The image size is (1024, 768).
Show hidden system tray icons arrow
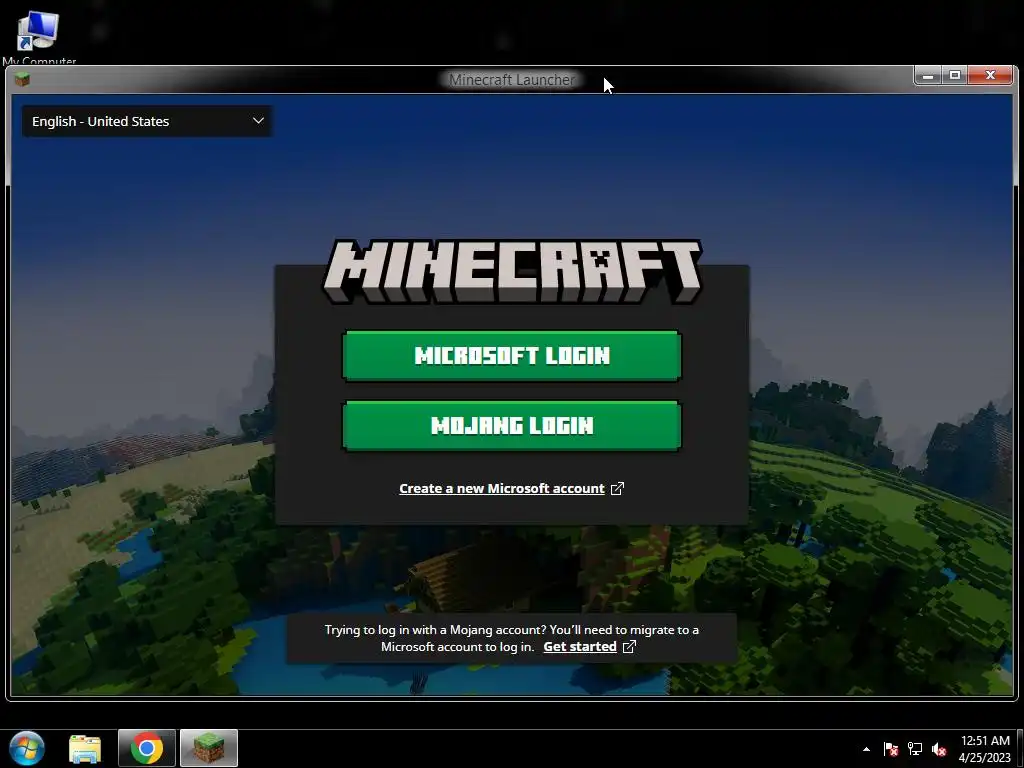pos(867,749)
